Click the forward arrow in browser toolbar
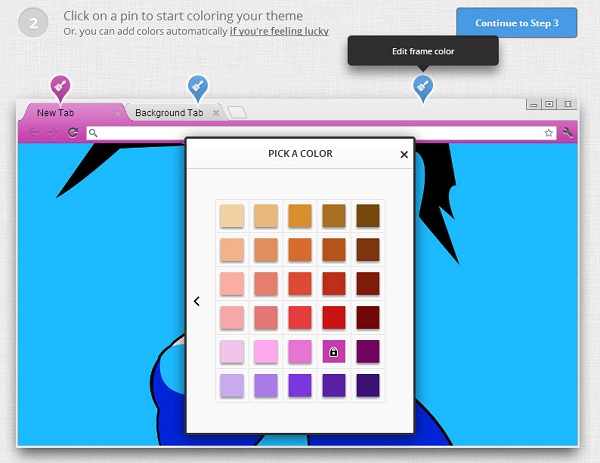The height and width of the screenshot is (463, 600). pos(53,132)
